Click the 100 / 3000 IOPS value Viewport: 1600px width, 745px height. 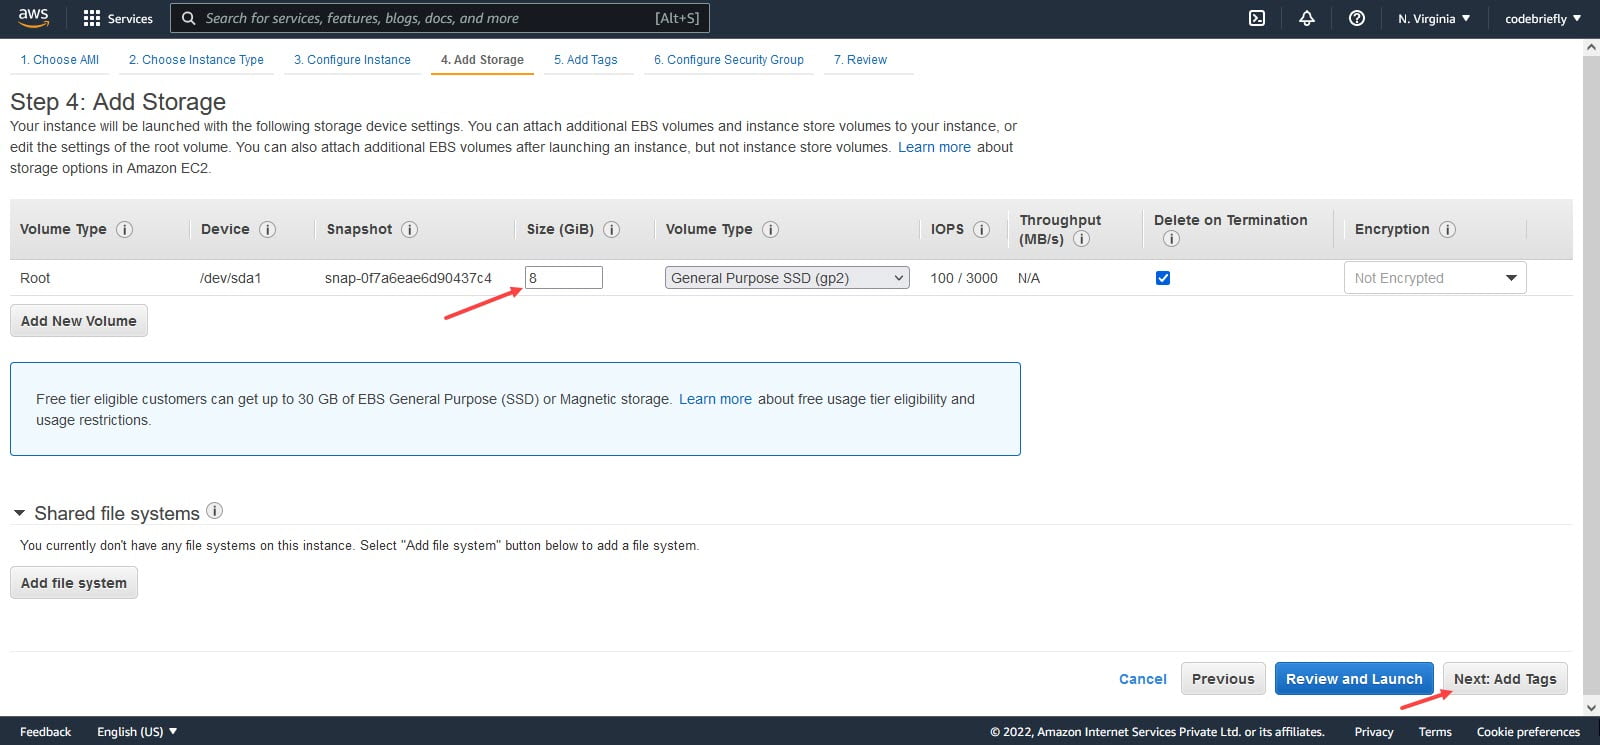964,278
